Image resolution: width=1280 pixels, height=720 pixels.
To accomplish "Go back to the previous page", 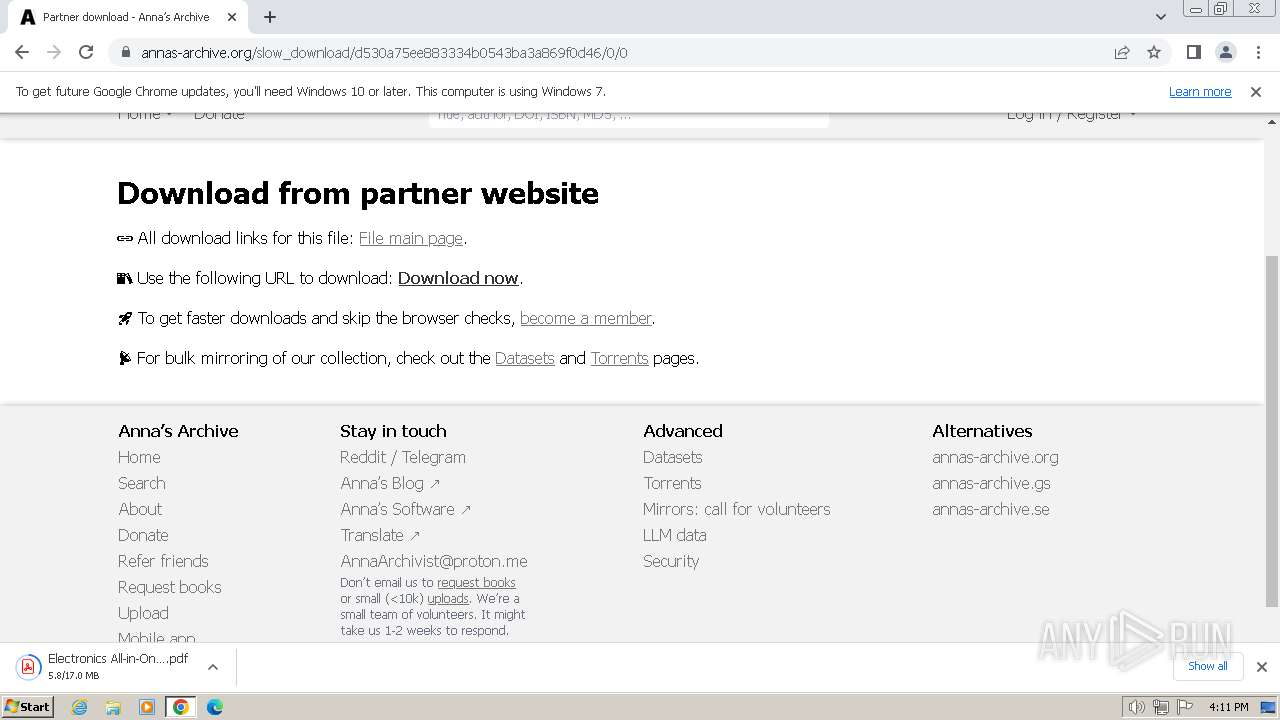I will pos(22,52).
